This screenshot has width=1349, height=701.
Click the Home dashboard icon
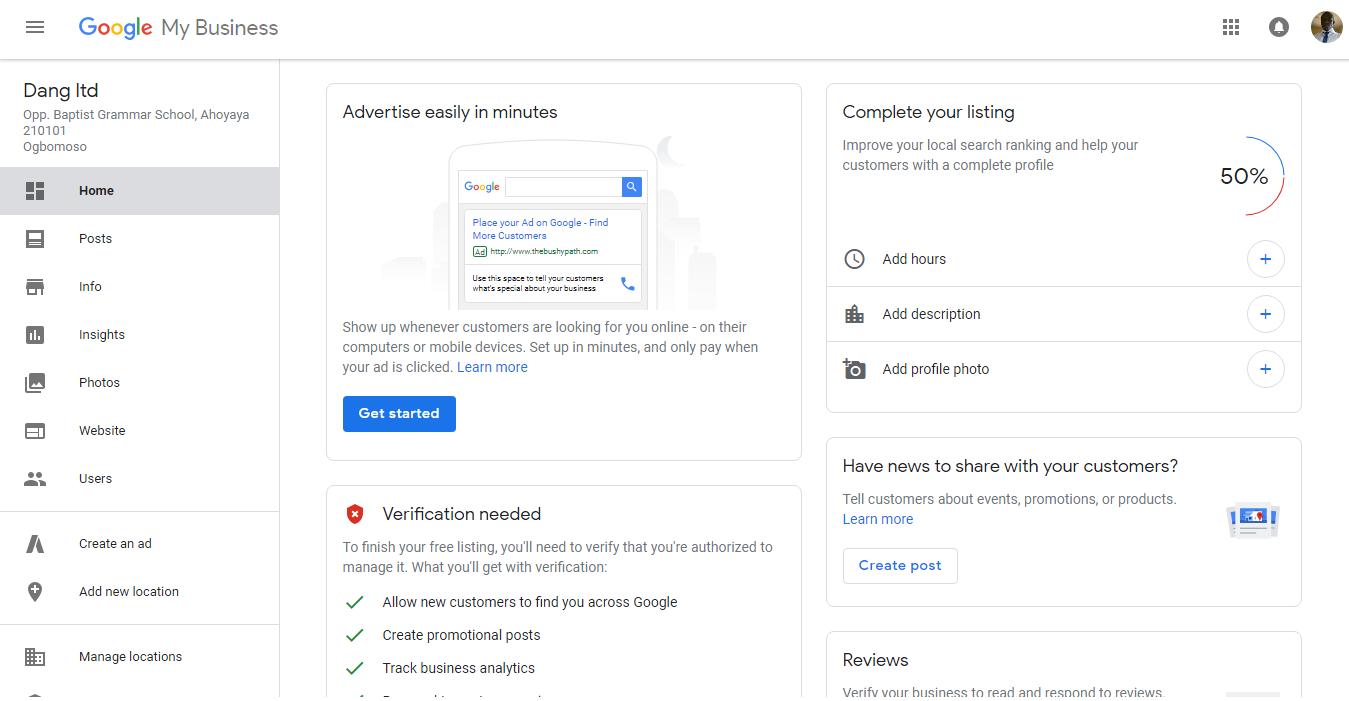tap(35, 191)
